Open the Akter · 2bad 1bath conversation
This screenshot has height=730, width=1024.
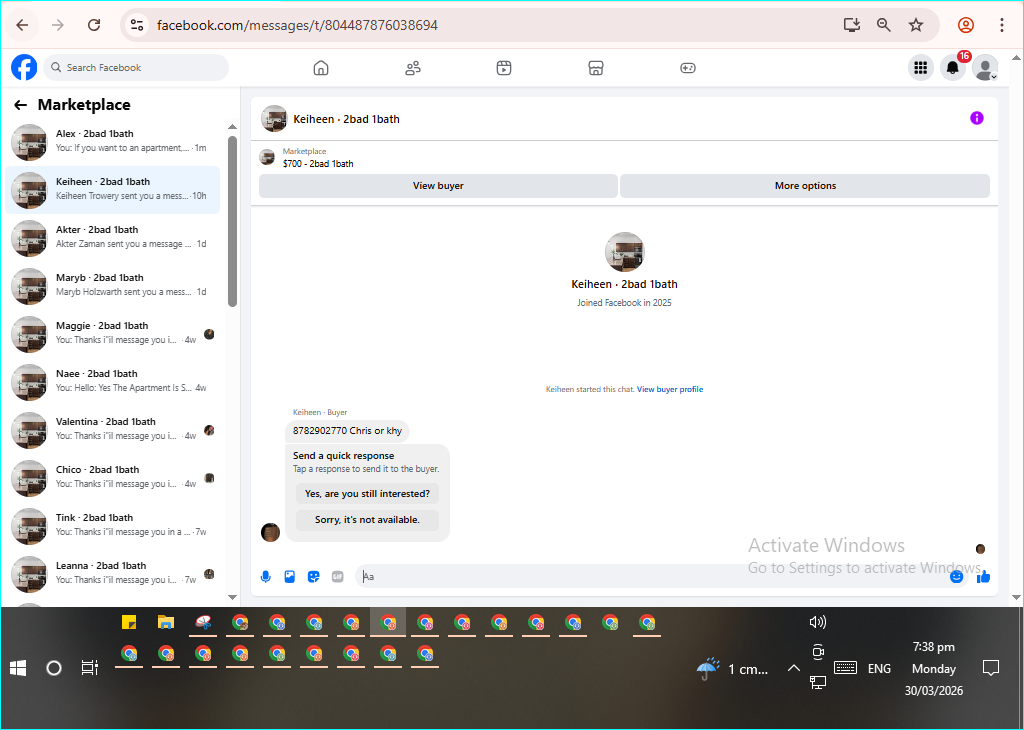[x=112, y=238]
